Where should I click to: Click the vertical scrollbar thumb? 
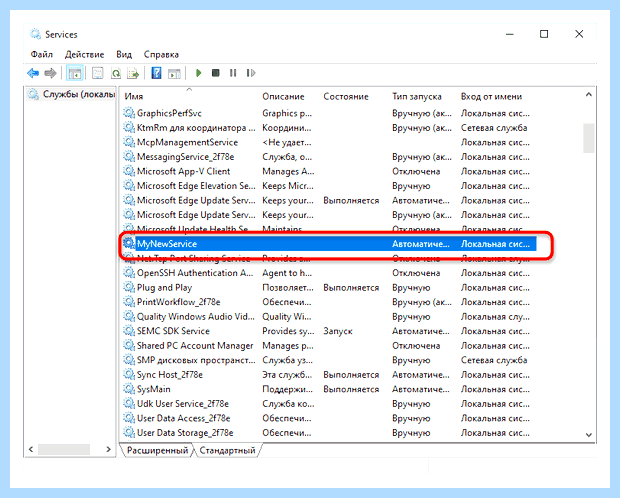pyautogui.click(x=589, y=138)
